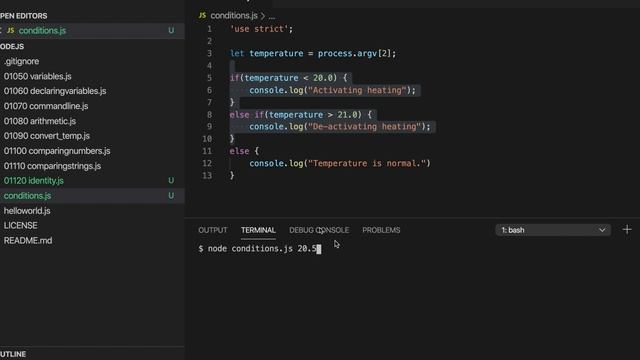Open 01080 arithmetic.js file
Viewport: 640px width, 360px height.
40,121
